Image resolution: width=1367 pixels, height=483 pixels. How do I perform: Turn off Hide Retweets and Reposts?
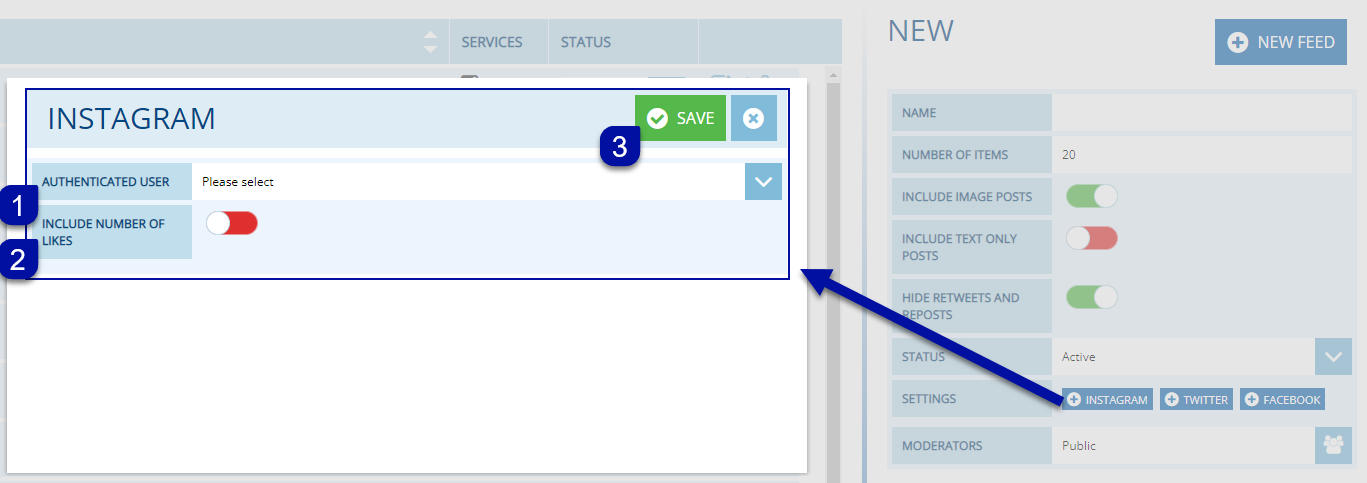[1092, 297]
